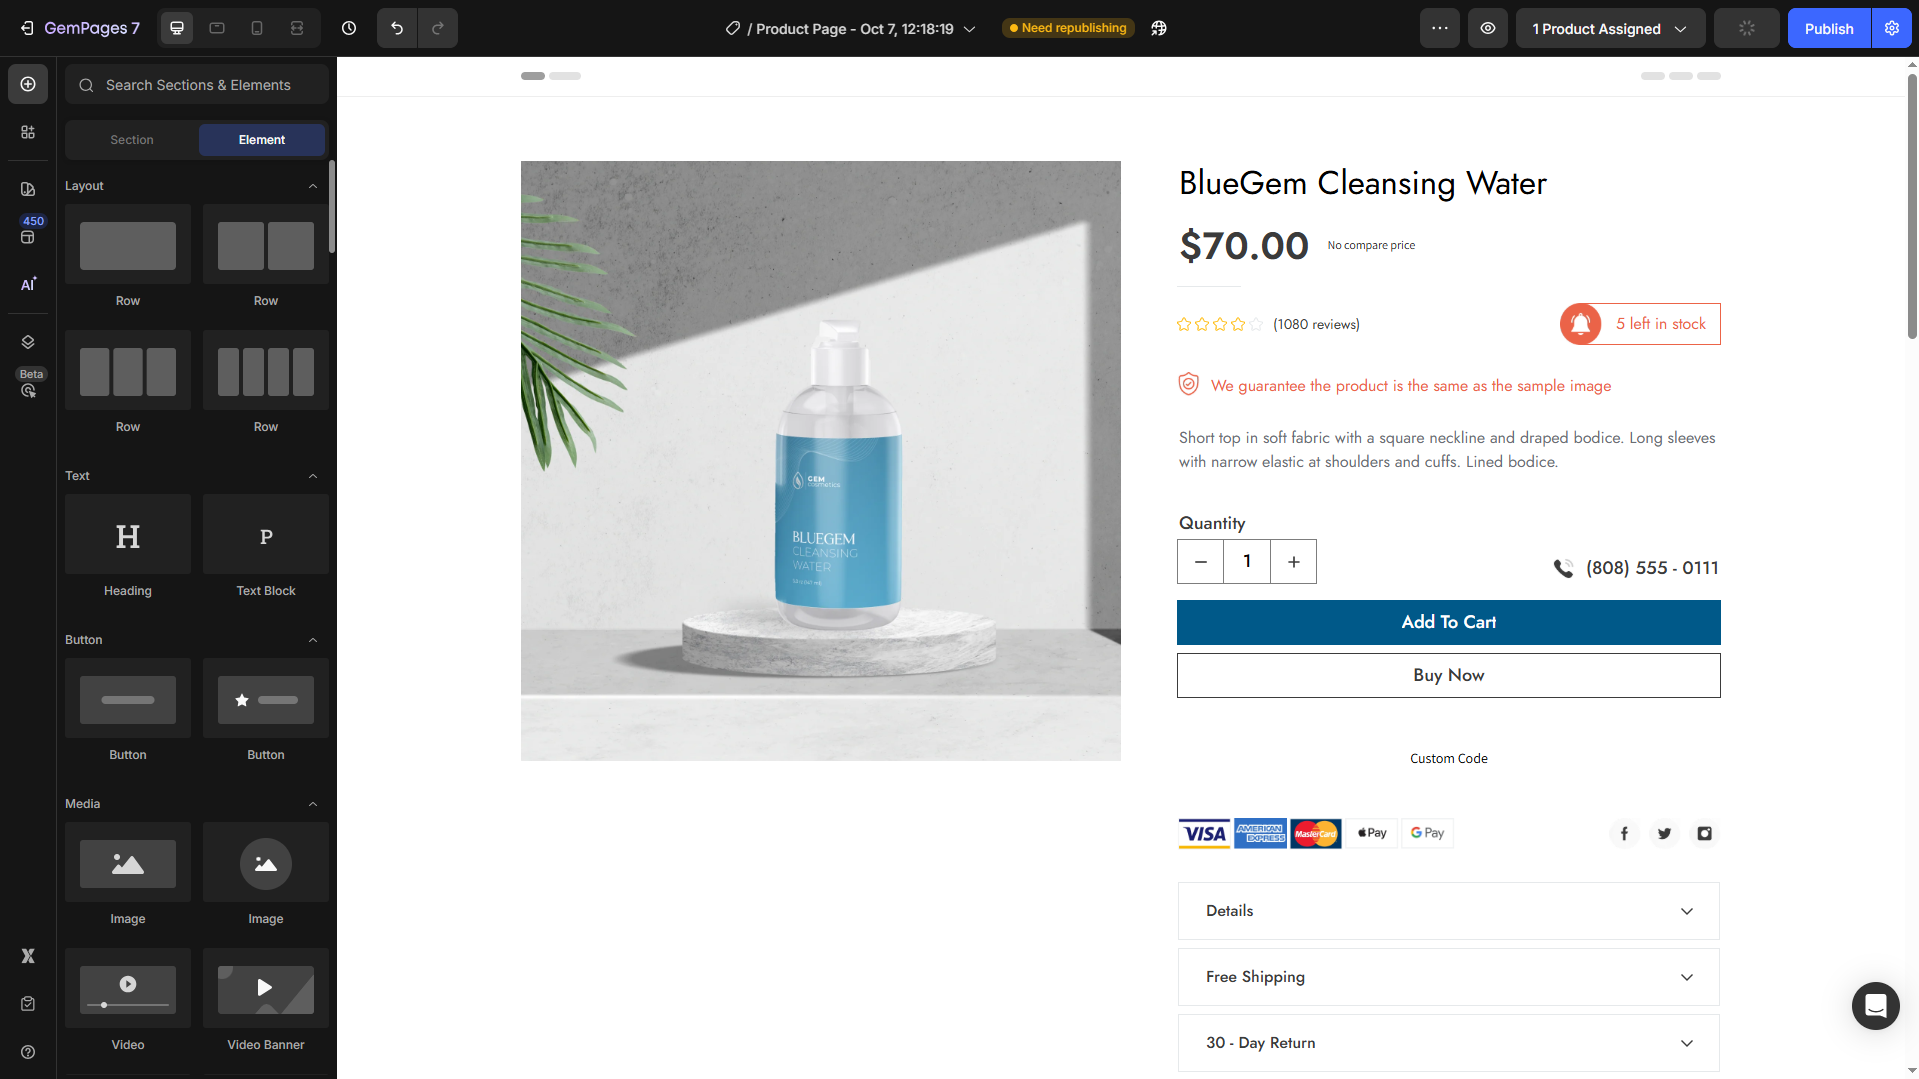
Task: Click the Add To Cart button
Action: tap(1448, 622)
